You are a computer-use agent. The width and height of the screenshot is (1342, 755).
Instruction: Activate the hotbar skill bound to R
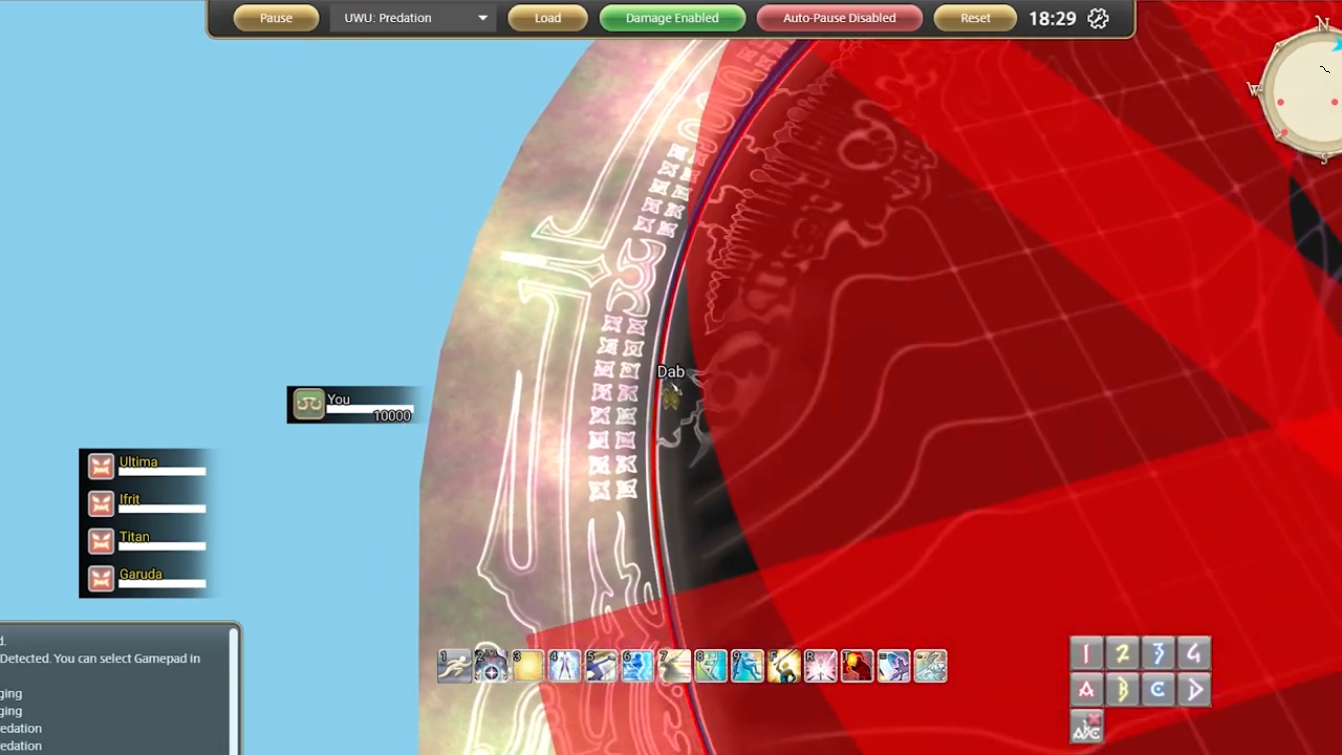820,666
